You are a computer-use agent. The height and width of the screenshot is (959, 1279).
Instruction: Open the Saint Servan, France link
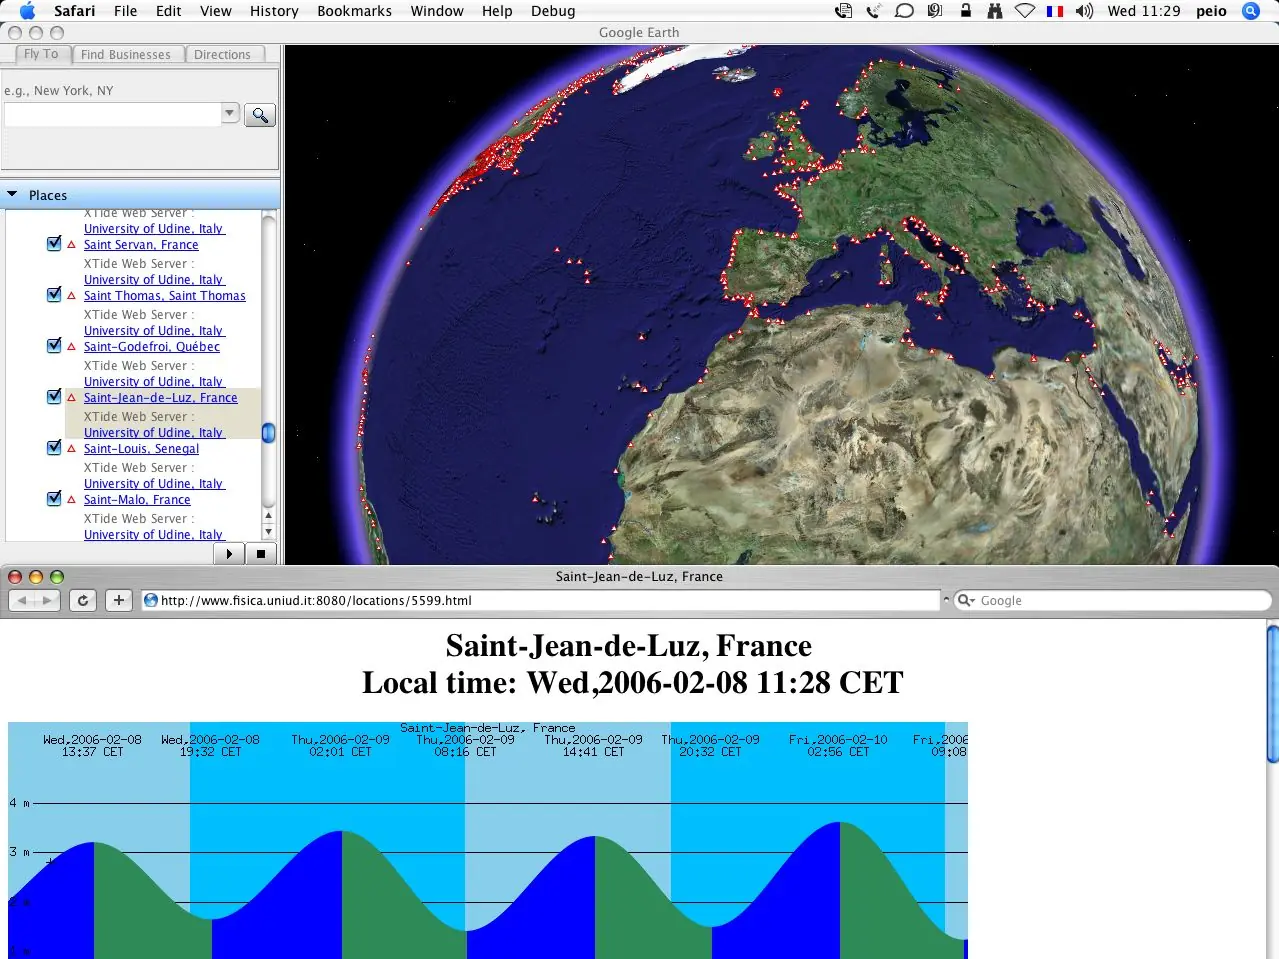pyautogui.click(x=141, y=245)
